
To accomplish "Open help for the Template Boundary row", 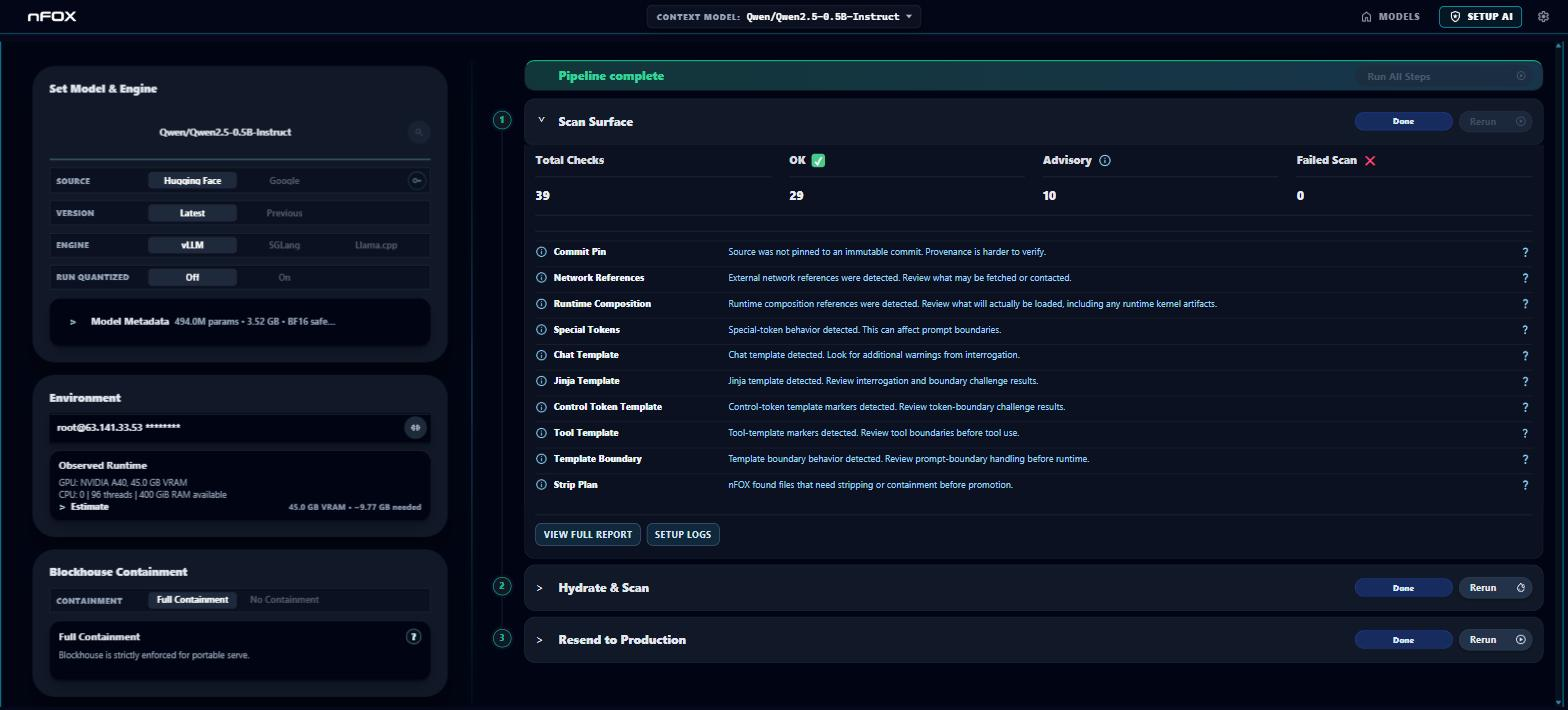I will [x=1525, y=460].
